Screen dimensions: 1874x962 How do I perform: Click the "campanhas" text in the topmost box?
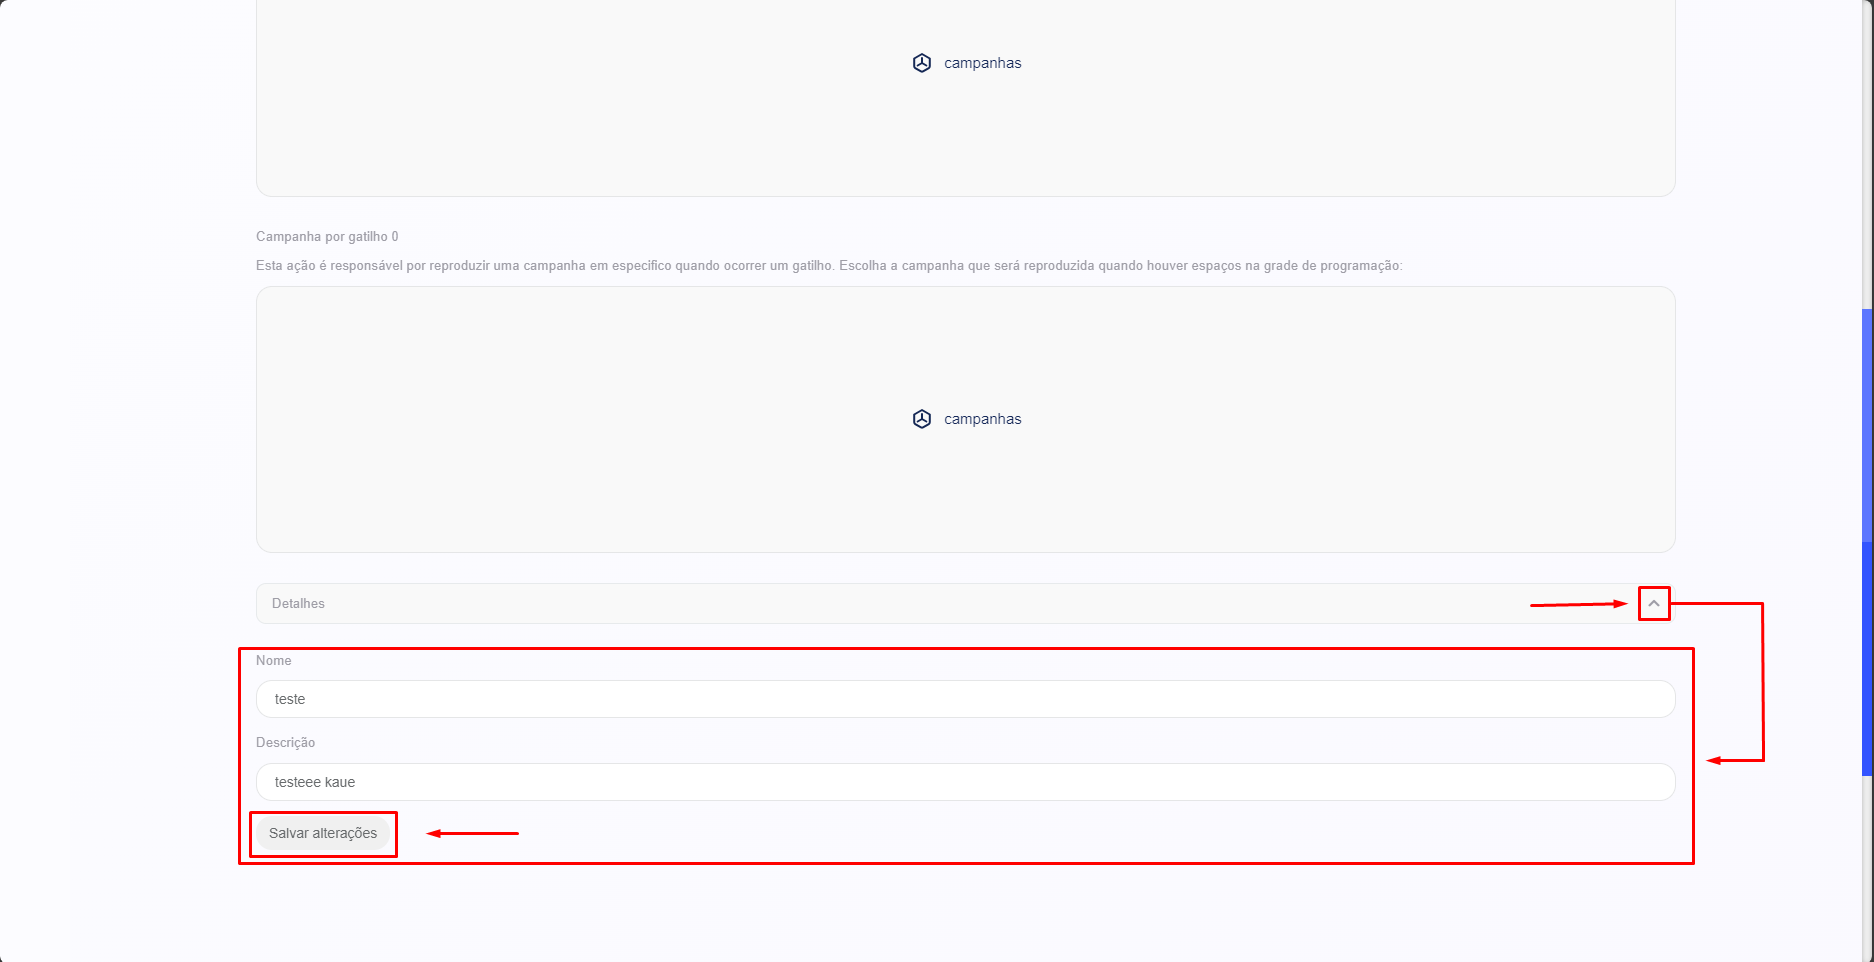[982, 63]
